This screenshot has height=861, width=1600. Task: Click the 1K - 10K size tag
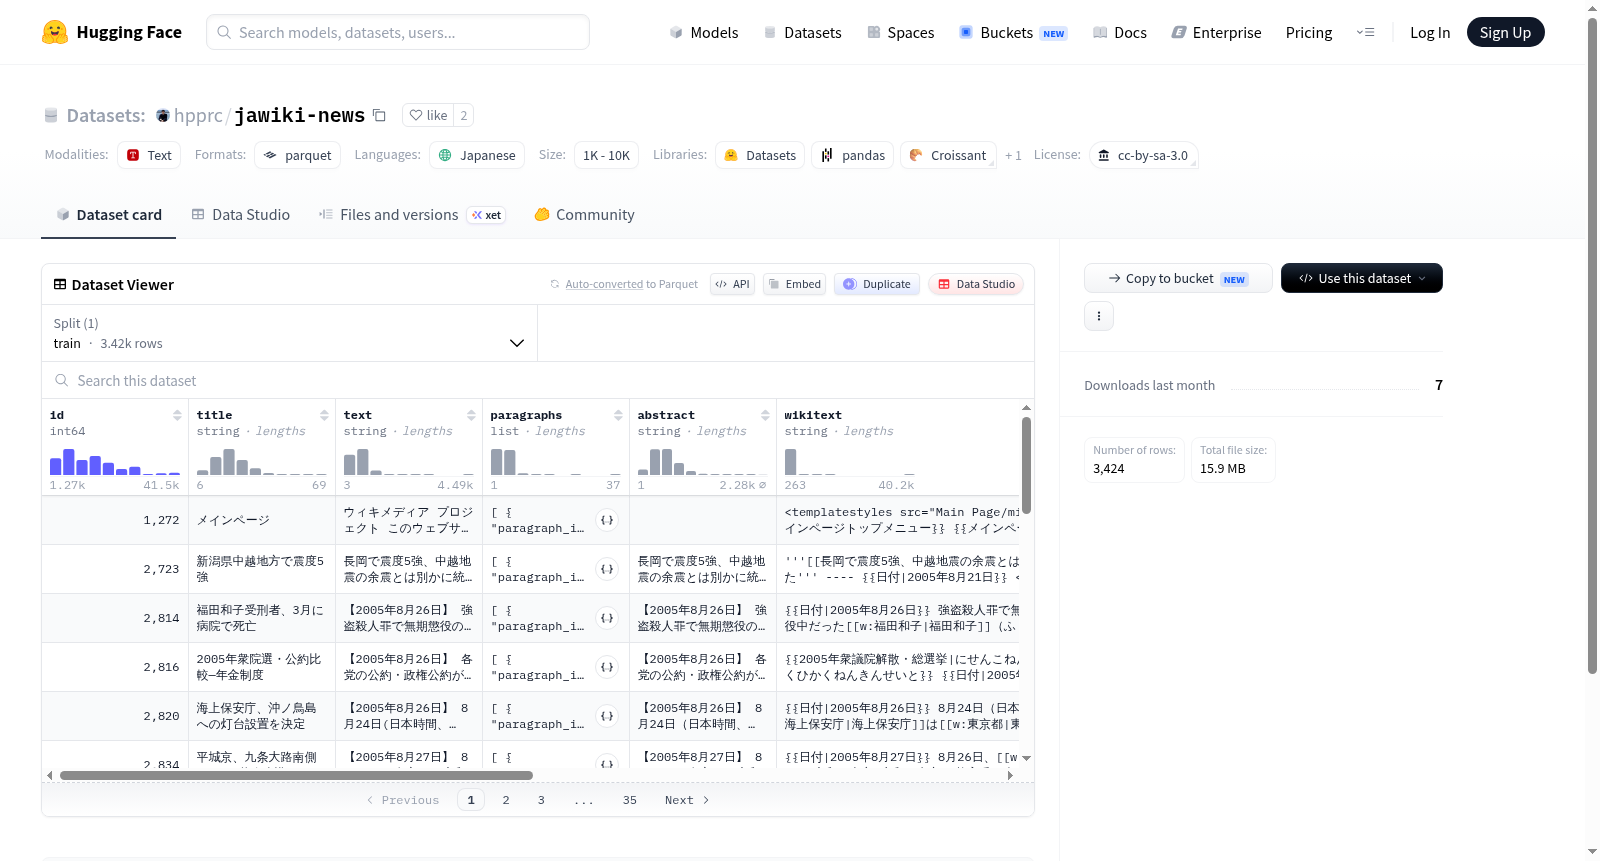(606, 155)
